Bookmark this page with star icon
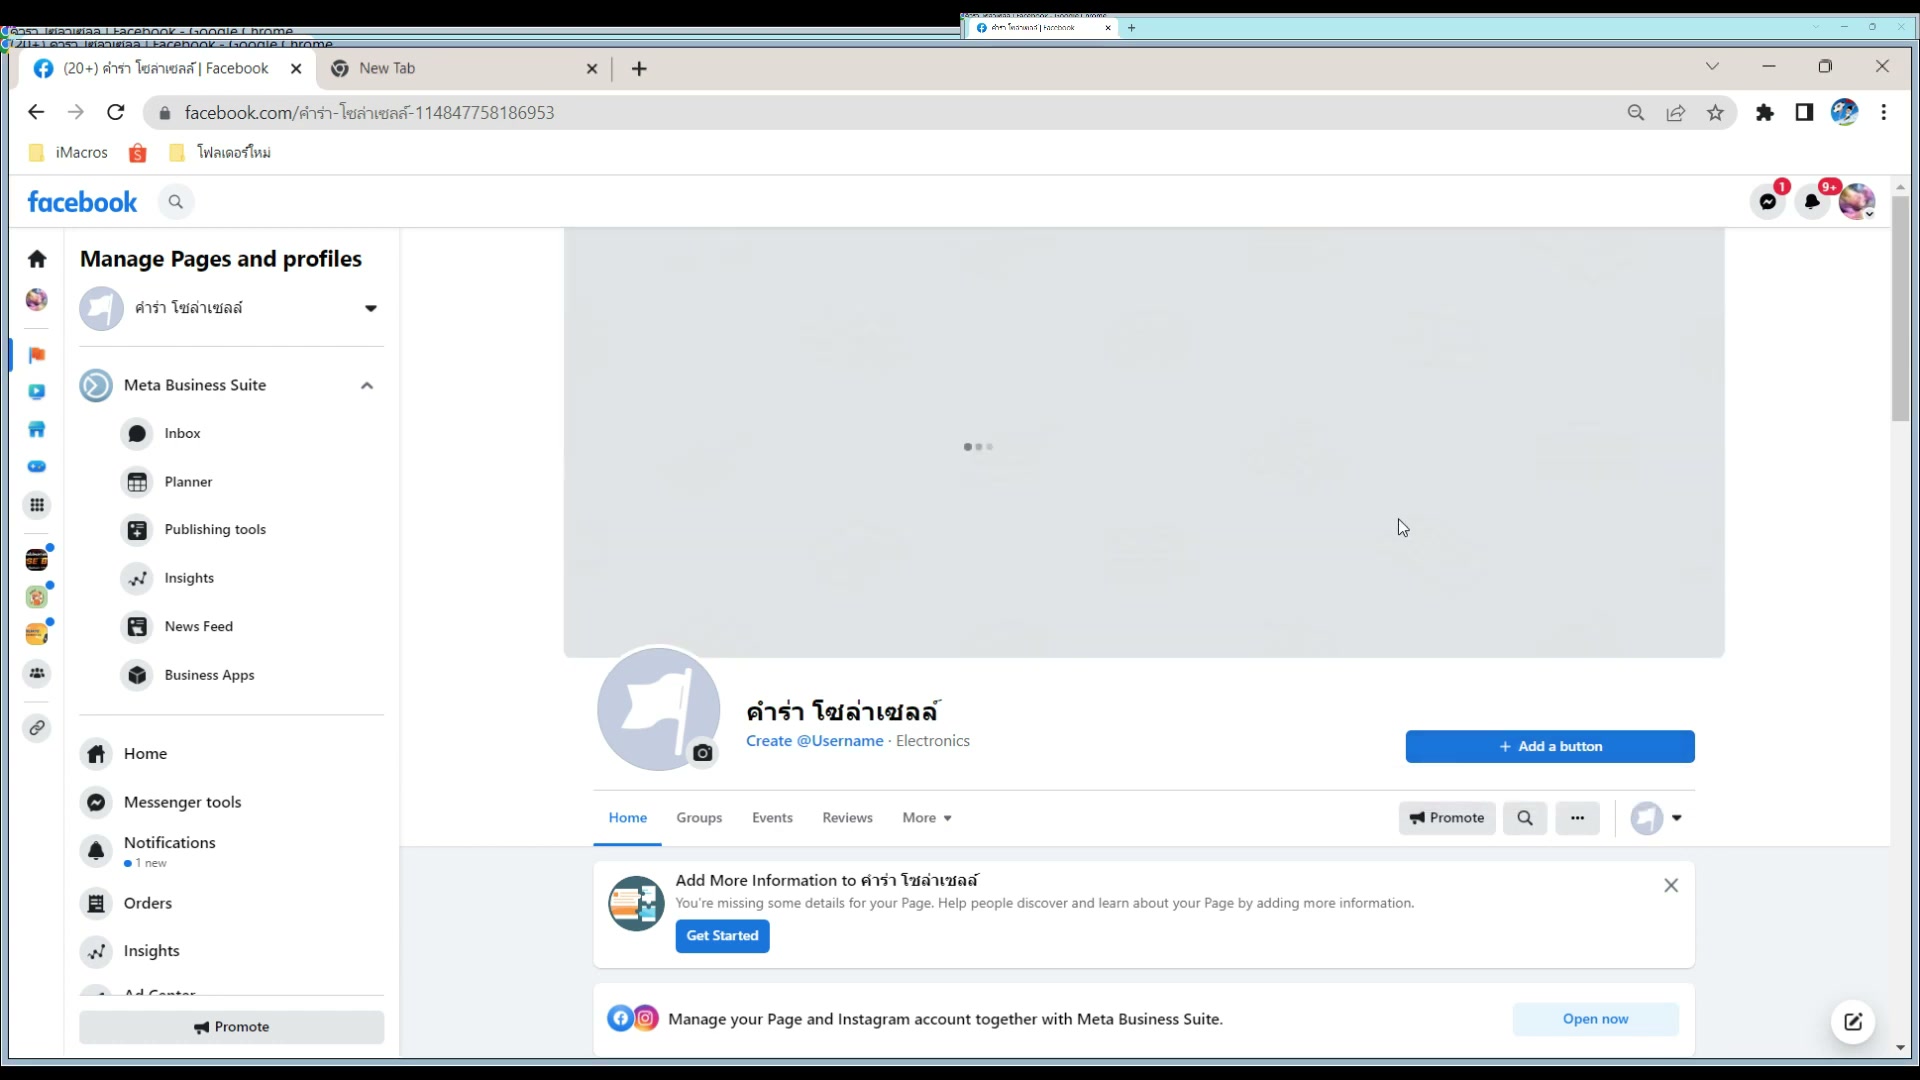 point(1716,113)
